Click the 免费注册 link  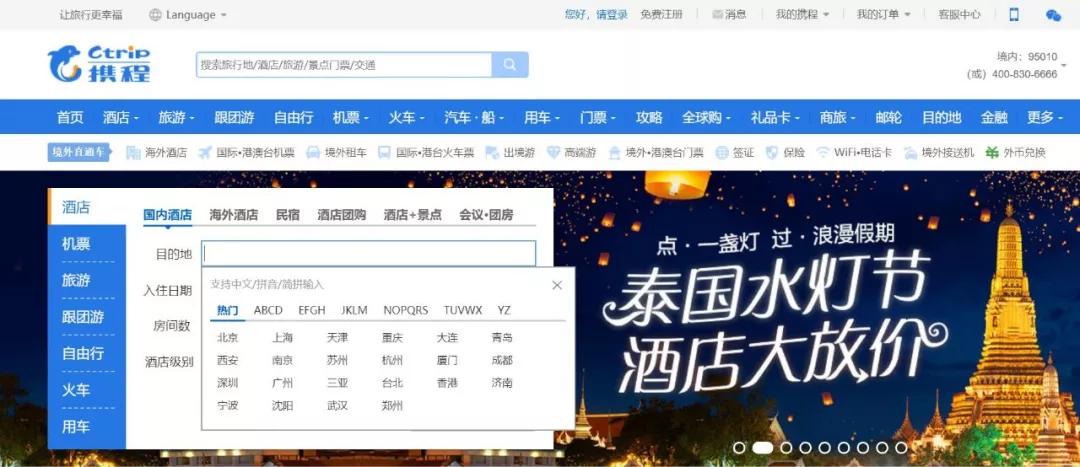(x=661, y=14)
